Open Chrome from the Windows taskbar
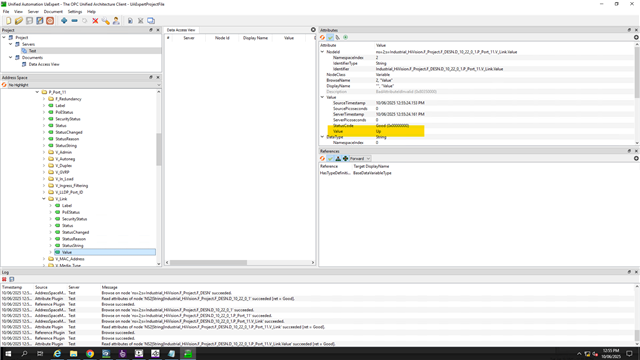The height and width of the screenshot is (360, 640). [x=90, y=353]
